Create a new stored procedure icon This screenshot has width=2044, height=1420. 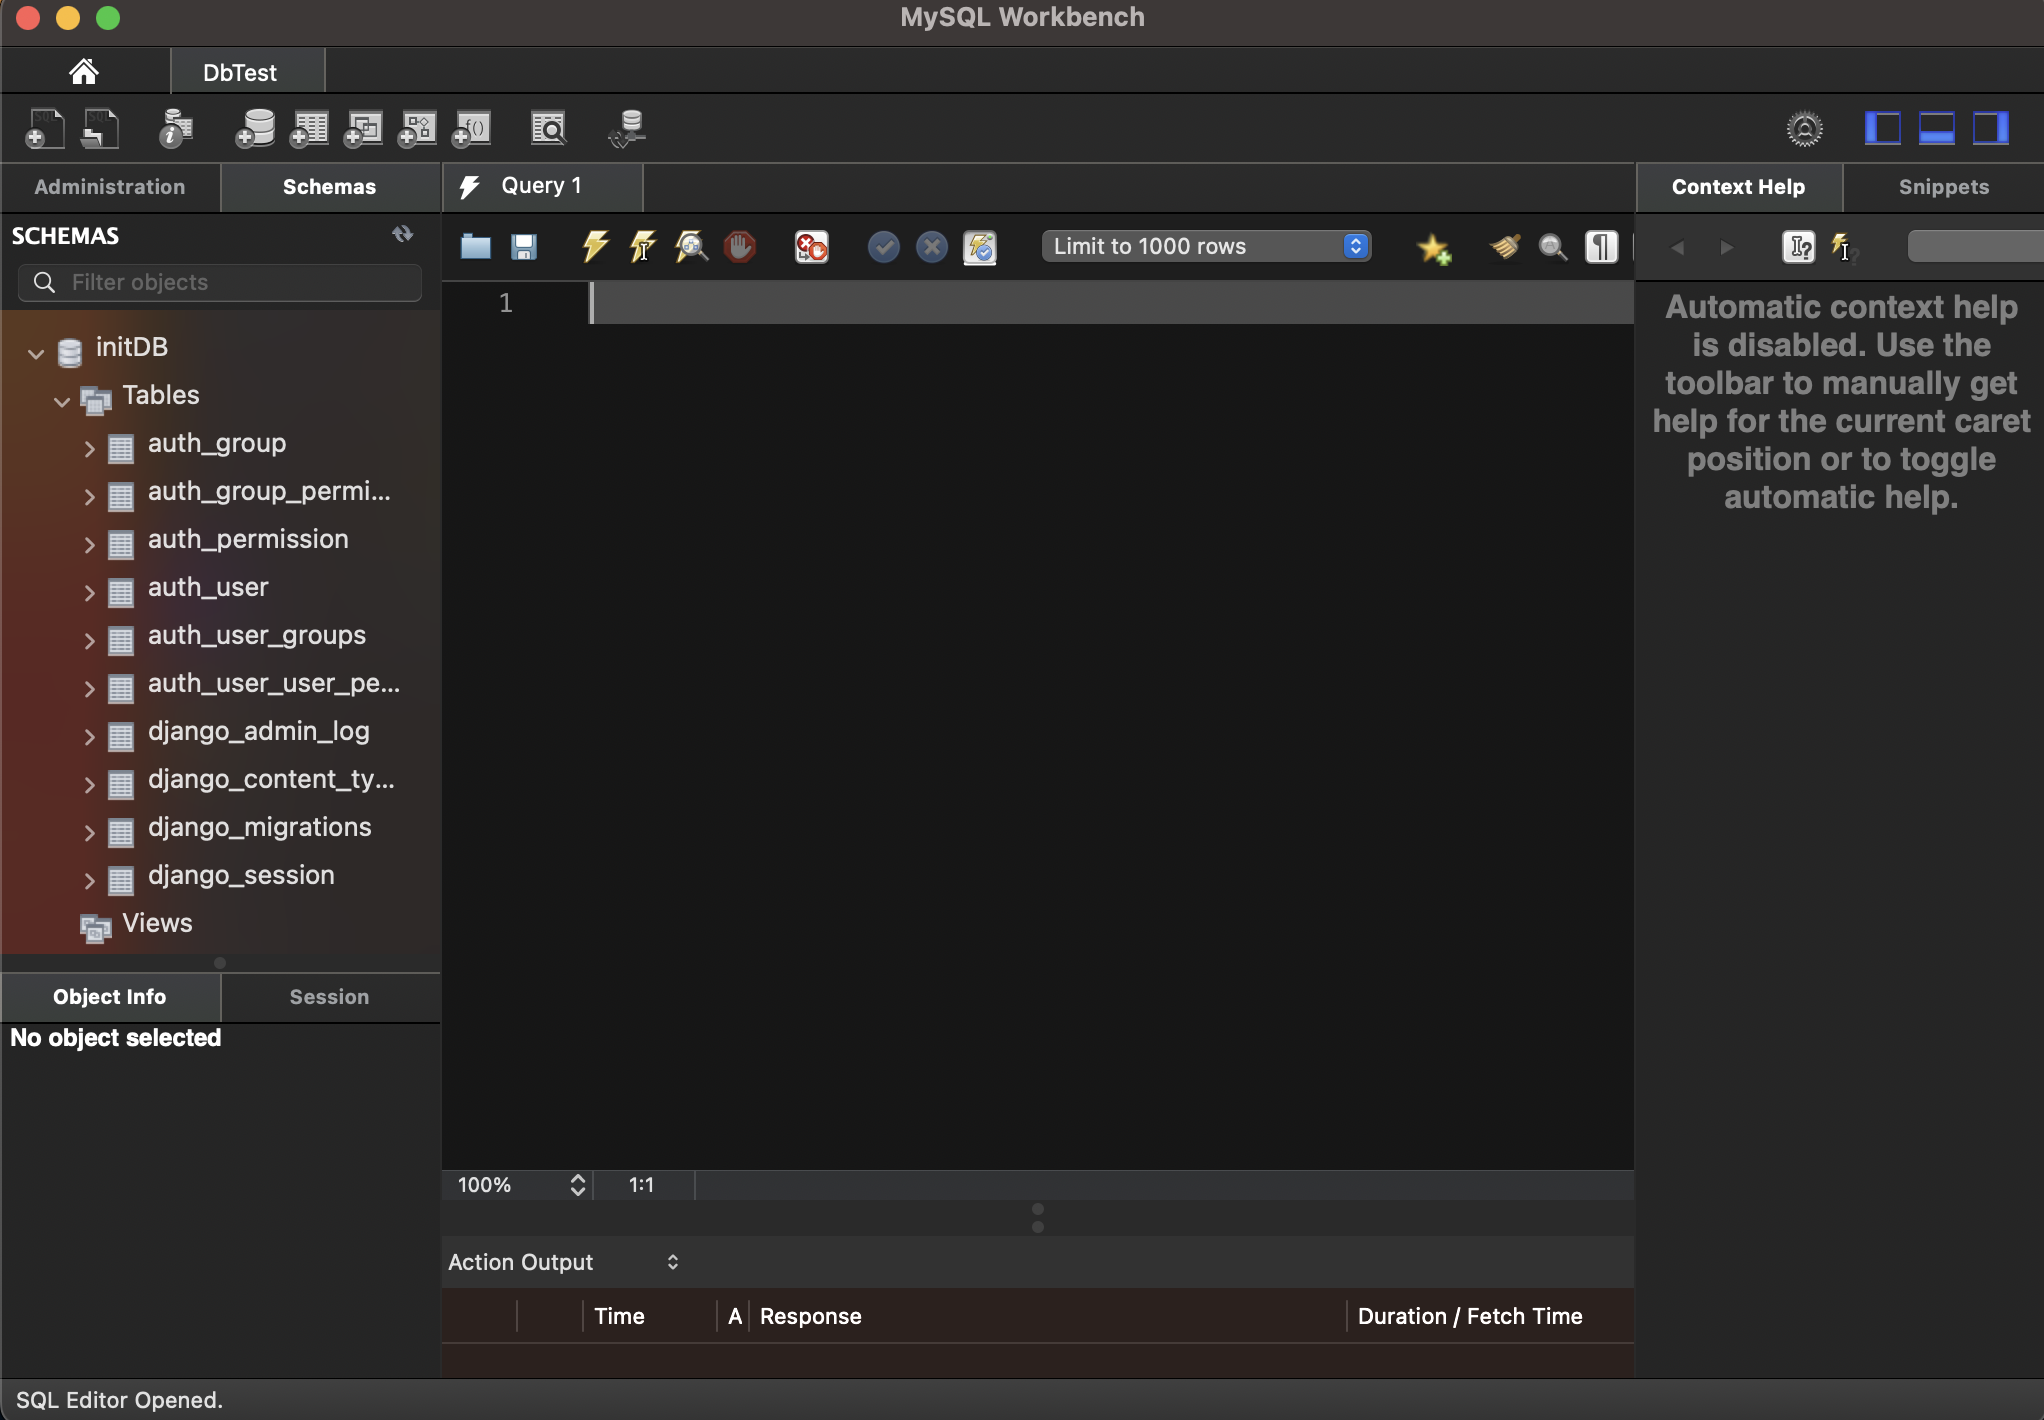[417, 129]
